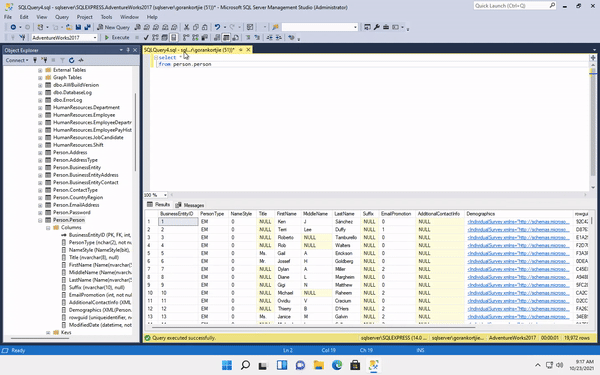600x375 pixels.
Task: Switch to the Messages tab
Action: pyautogui.click(x=190, y=205)
